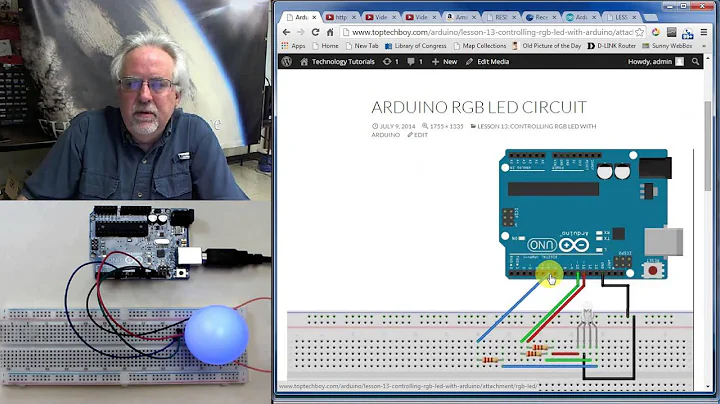
Task: Click the WordPress logo in admin bar
Action: point(287,62)
